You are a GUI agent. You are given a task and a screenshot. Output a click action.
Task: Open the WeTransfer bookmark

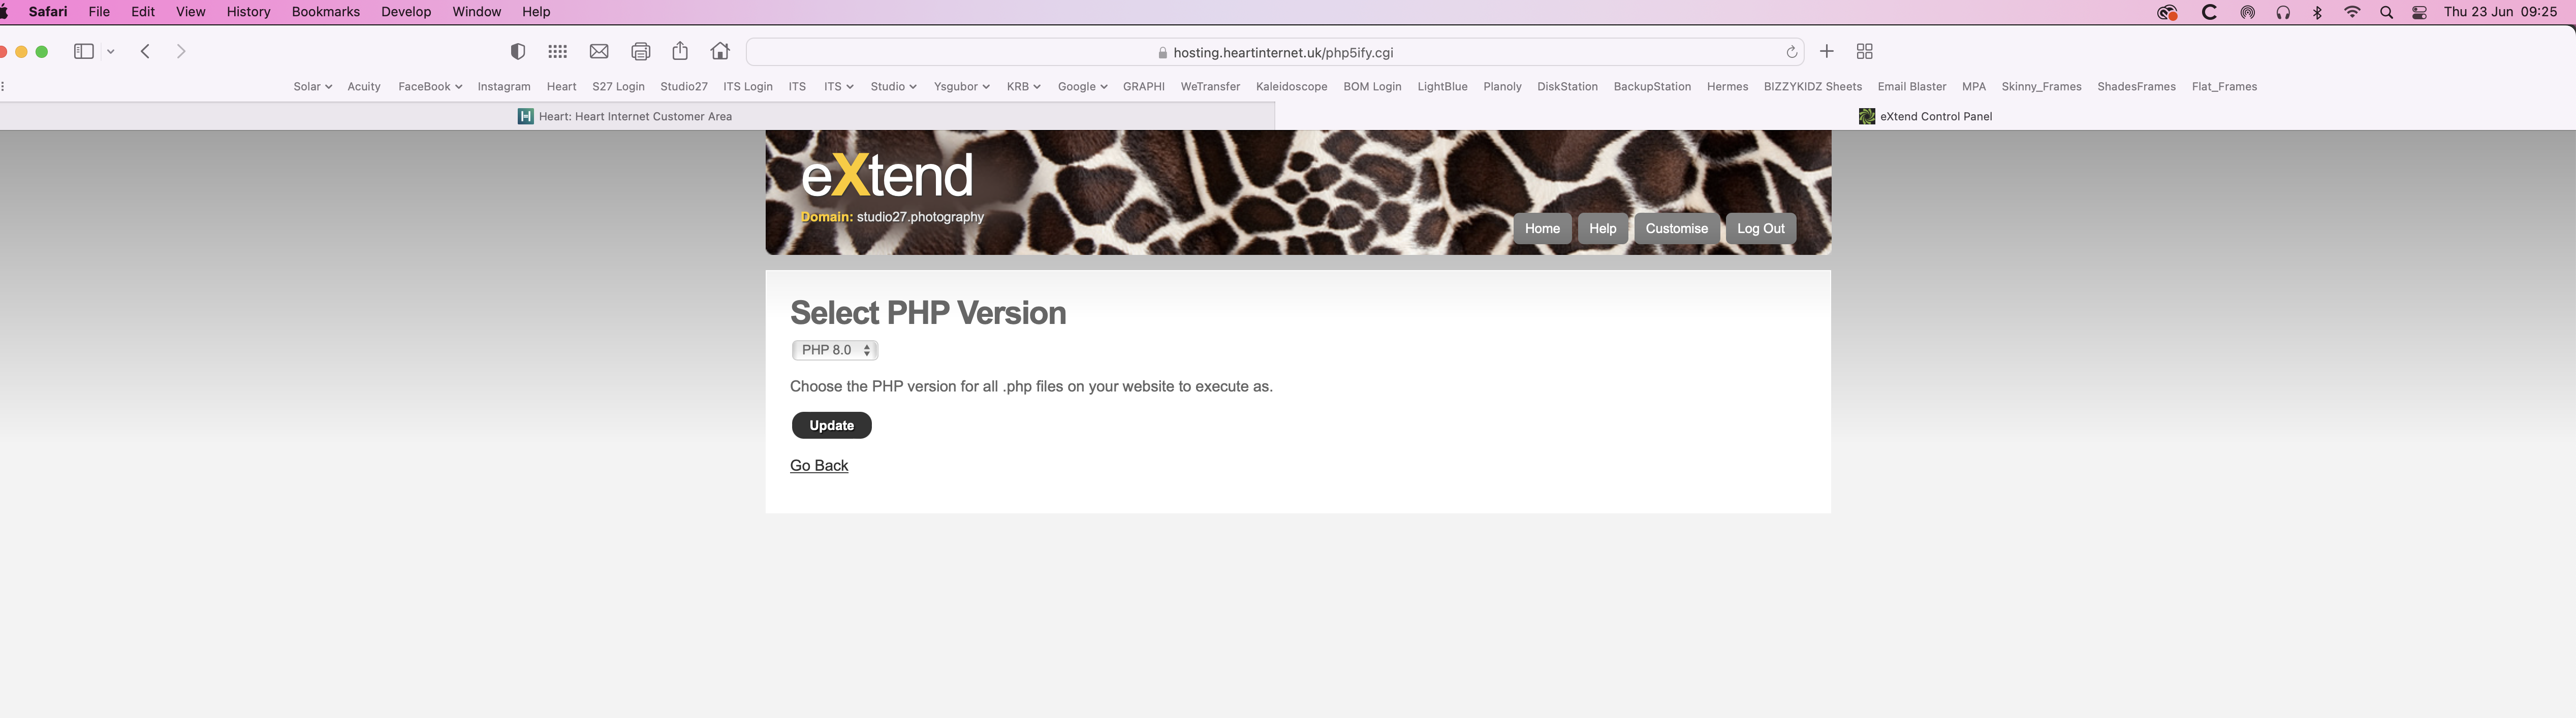(x=1210, y=87)
